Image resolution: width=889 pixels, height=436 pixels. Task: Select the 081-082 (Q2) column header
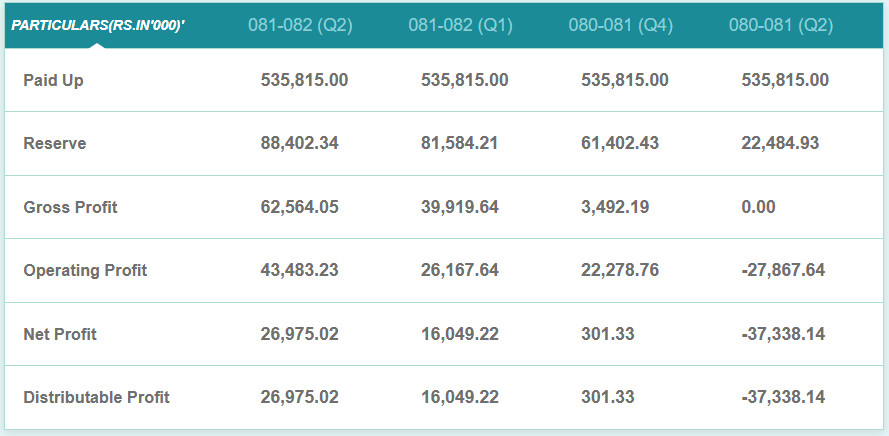(x=300, y=25)
